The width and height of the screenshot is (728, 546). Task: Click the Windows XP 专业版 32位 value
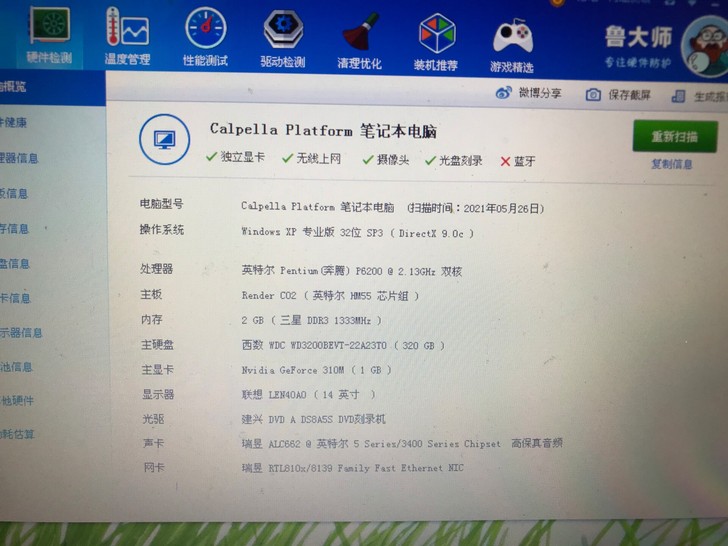point(357,232)
